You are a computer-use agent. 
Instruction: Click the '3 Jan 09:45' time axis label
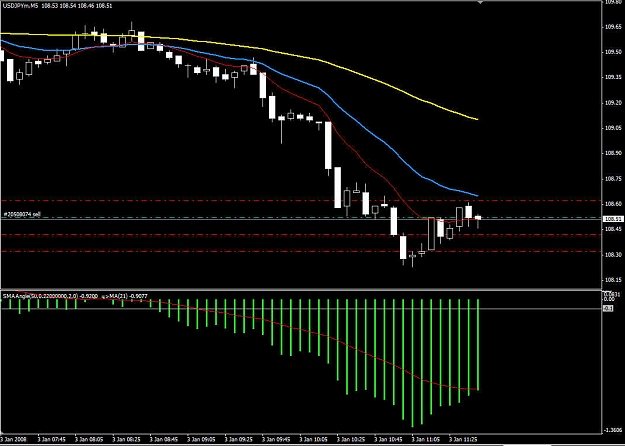[x=276, y=439]
